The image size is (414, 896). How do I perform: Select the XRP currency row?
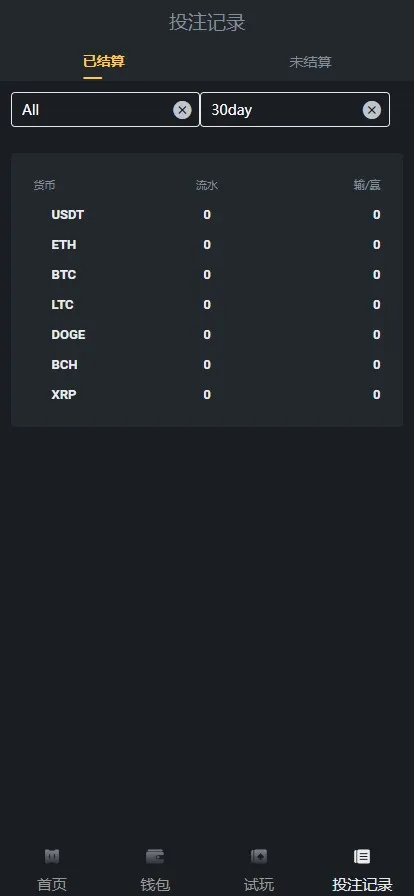pyautogui.click(x=207, y=395)
